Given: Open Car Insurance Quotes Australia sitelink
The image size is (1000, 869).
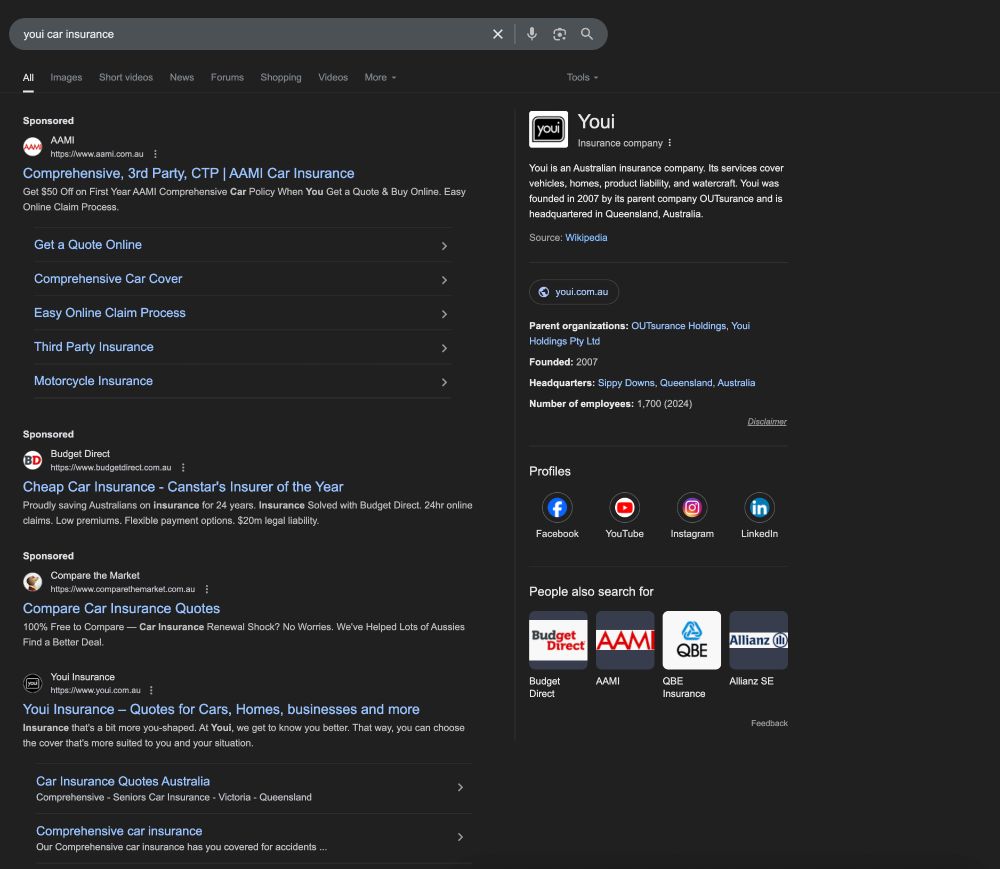Looking at the screenshot, I should (123, 782).
